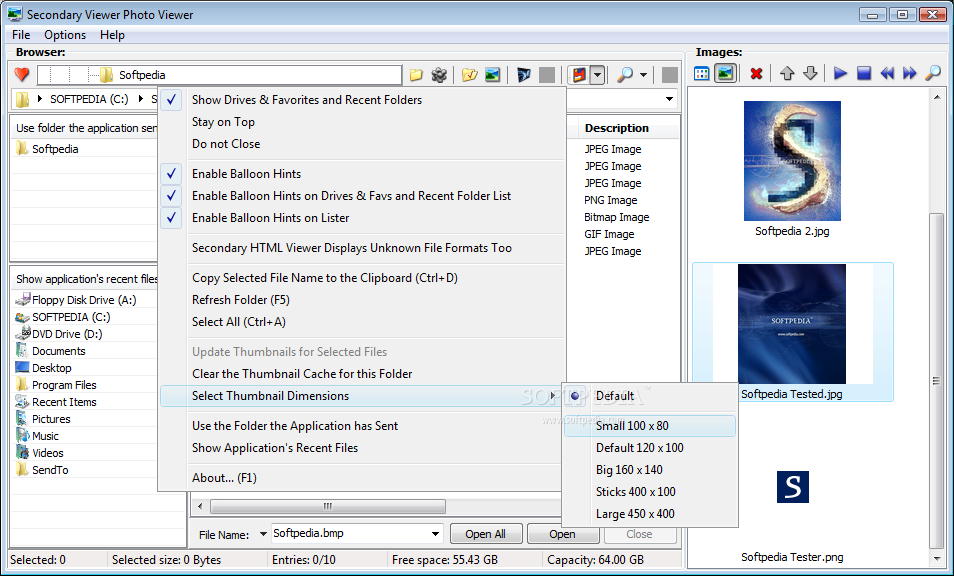This screenshot has height=576, width=954.
Task: Start slideshow with the blue play button
Action: click(x=840, y=74)
